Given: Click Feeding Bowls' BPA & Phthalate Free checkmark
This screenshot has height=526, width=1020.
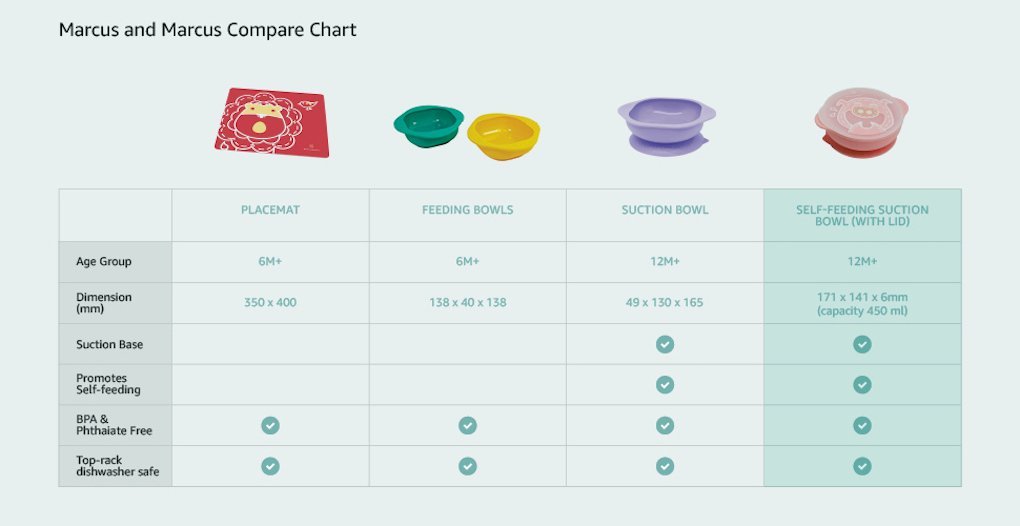Looking at the screenshot, I should (x=467, y=425).
